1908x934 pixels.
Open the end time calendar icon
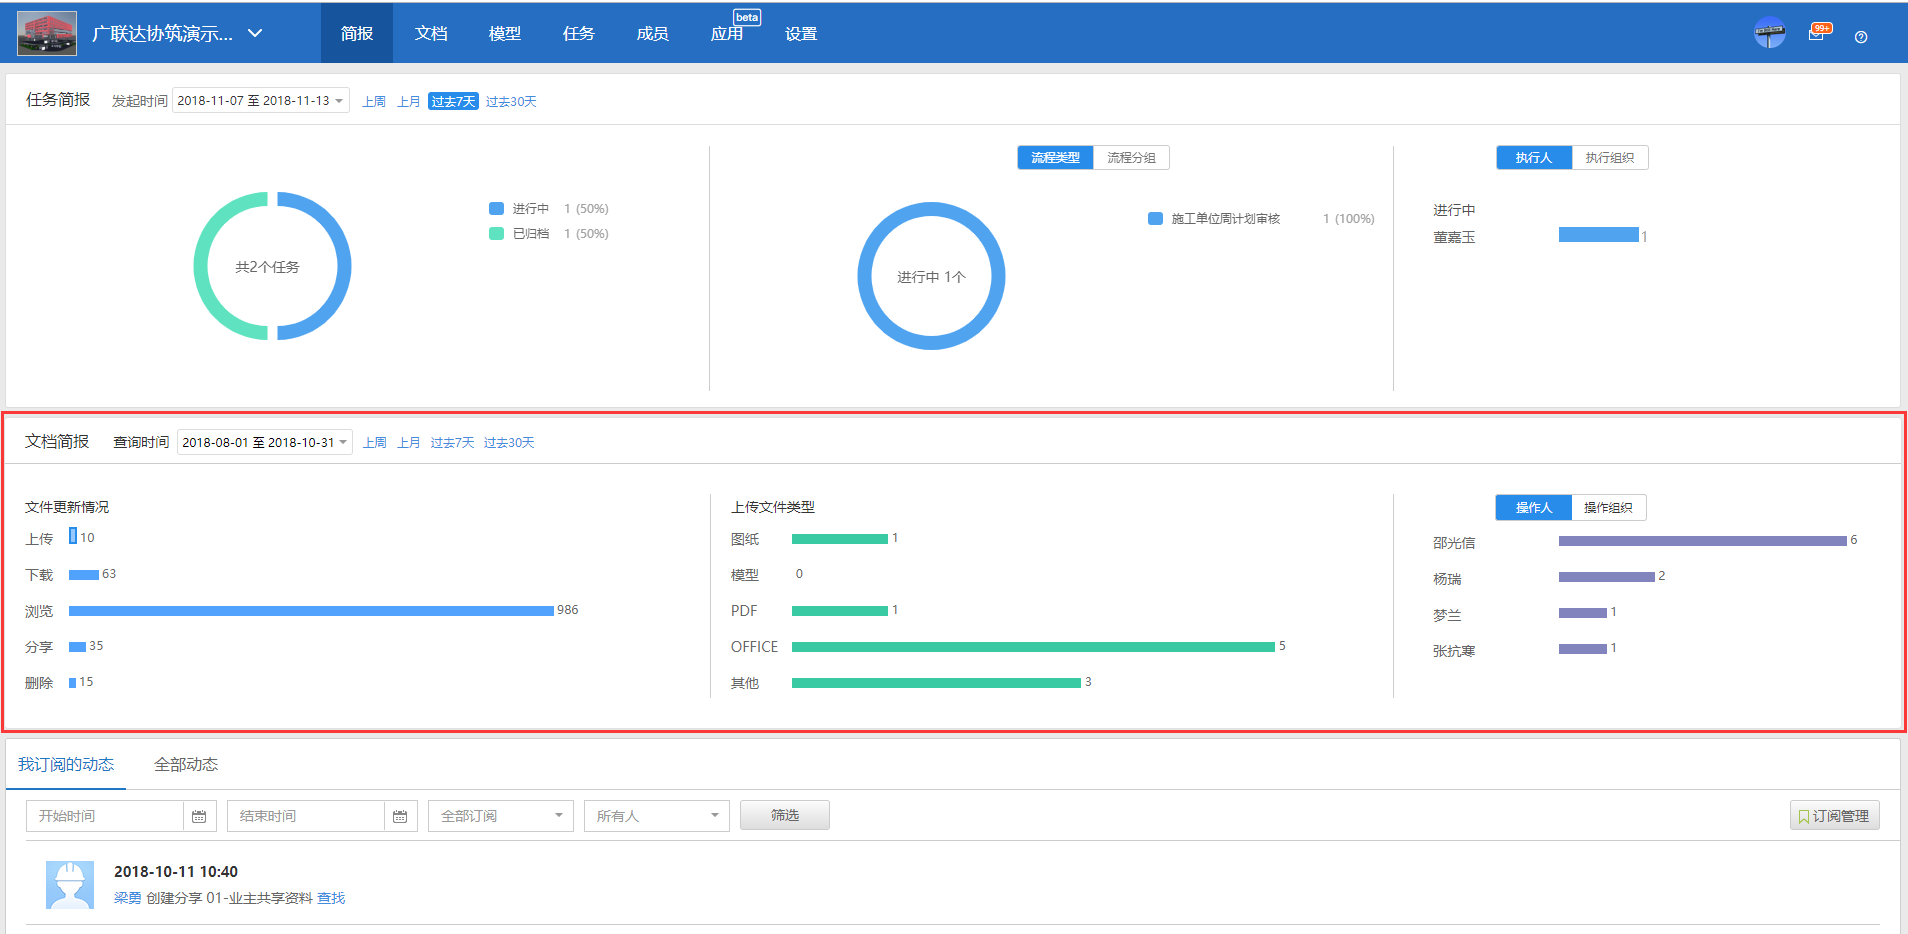pos(400,816)
